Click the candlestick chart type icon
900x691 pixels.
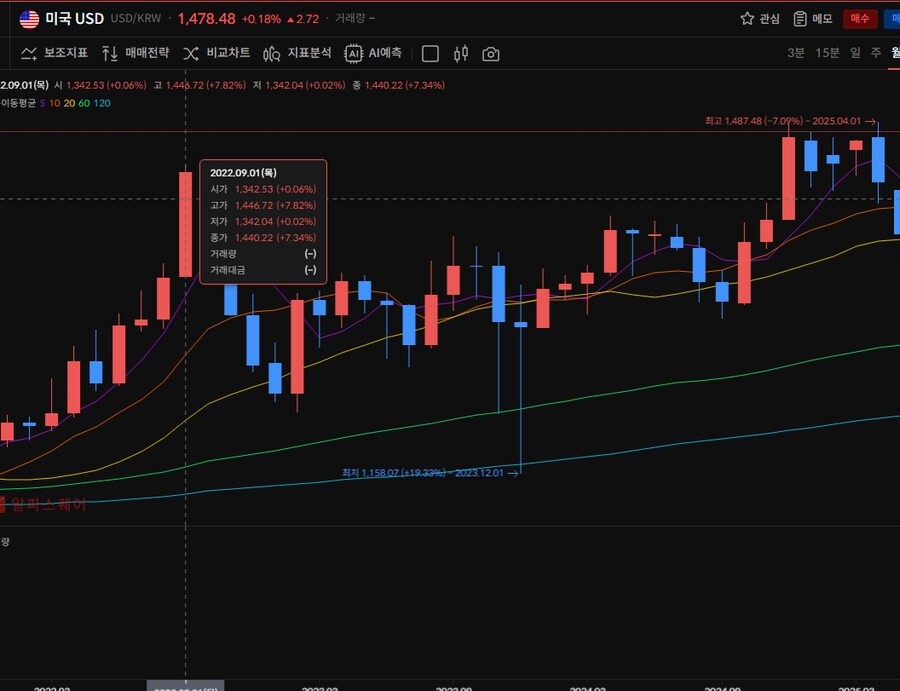coord(461,53)
